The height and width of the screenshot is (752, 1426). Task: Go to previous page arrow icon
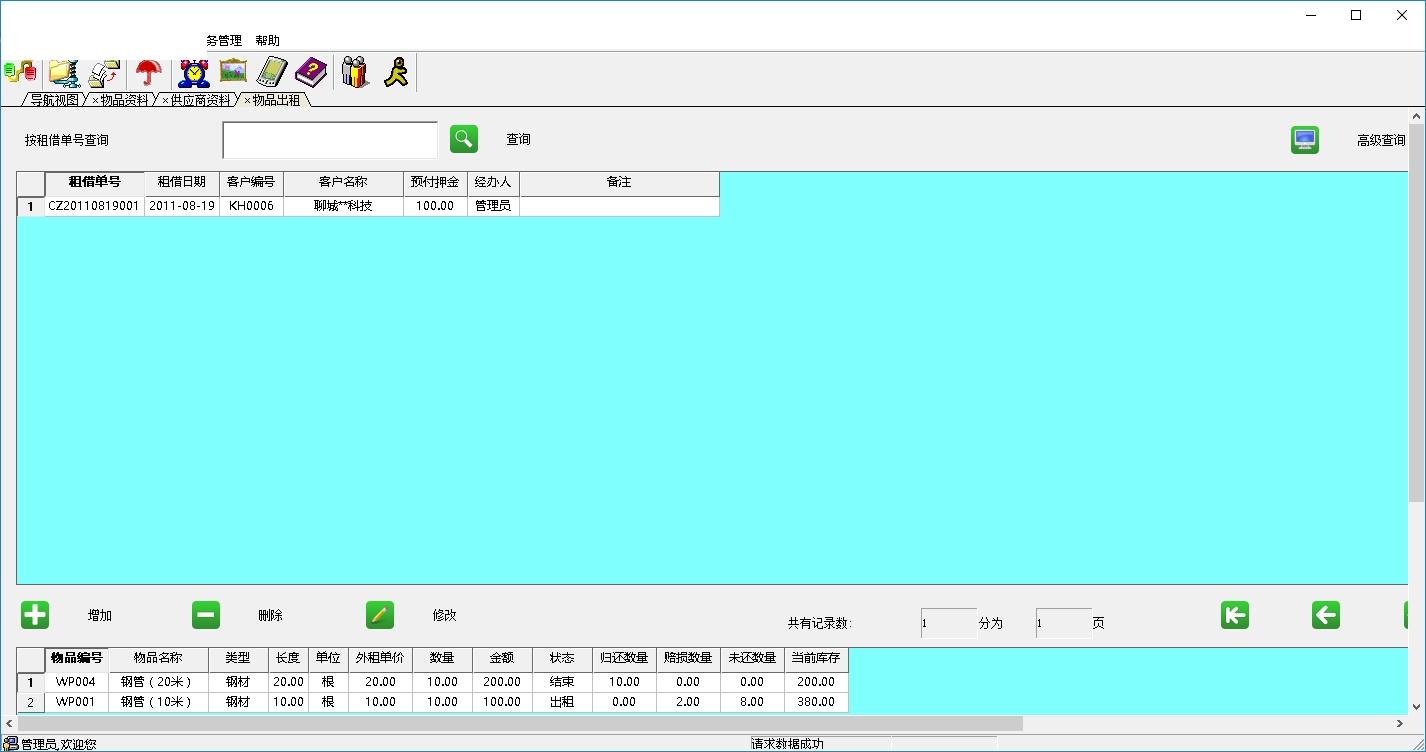pyautogui.click(x=1326, y=615)
